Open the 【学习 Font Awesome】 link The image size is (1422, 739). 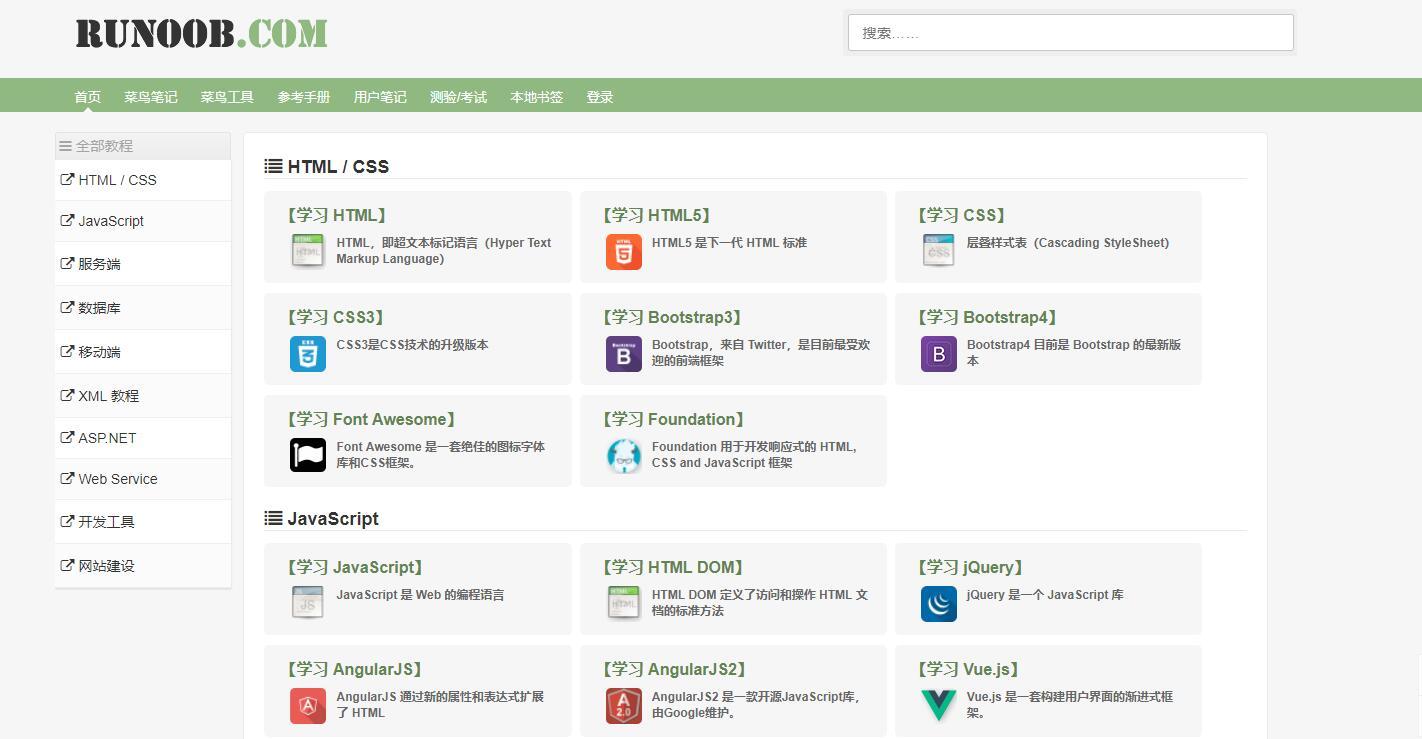point(372,419)
